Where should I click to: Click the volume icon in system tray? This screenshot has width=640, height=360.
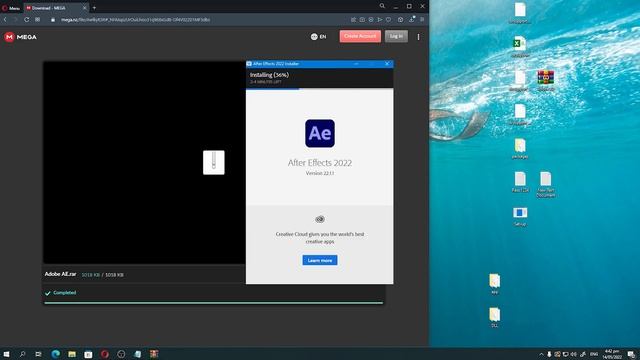click(573, 354)
